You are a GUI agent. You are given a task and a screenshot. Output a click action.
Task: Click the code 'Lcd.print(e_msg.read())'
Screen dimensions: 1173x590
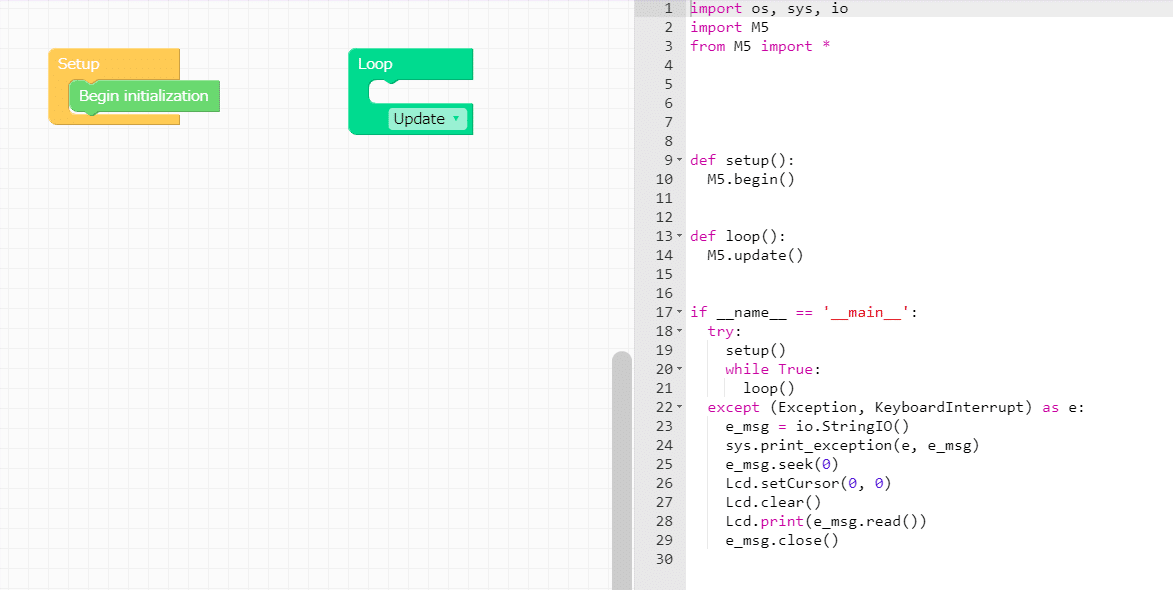coord(826,521)
